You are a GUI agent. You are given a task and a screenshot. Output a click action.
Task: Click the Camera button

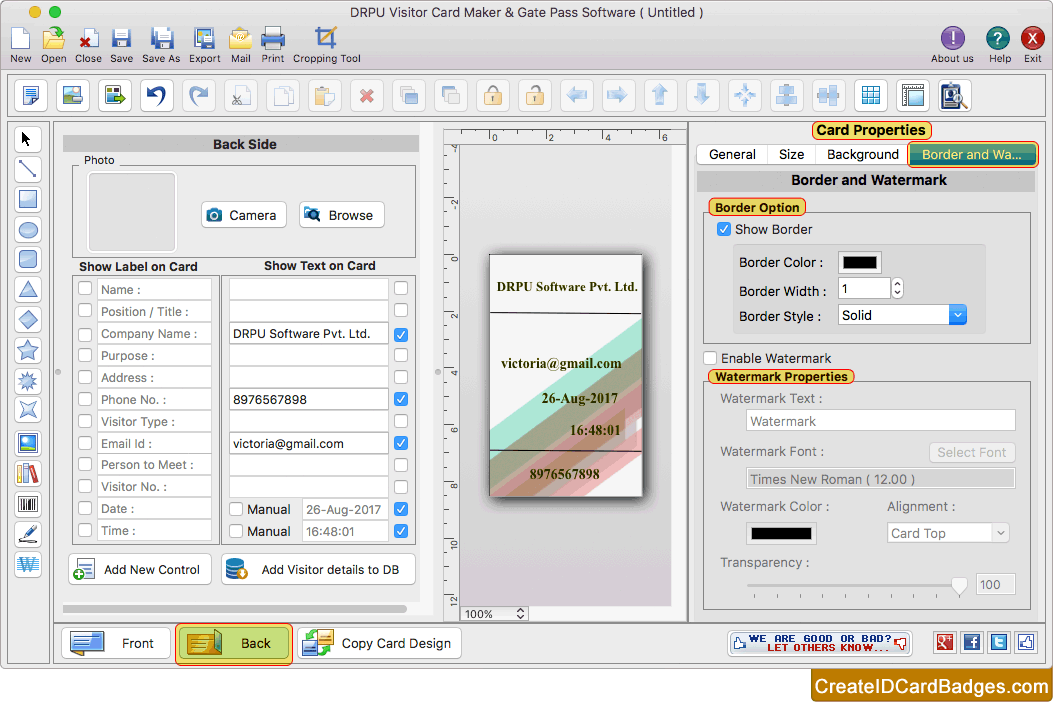click(243, 215)
